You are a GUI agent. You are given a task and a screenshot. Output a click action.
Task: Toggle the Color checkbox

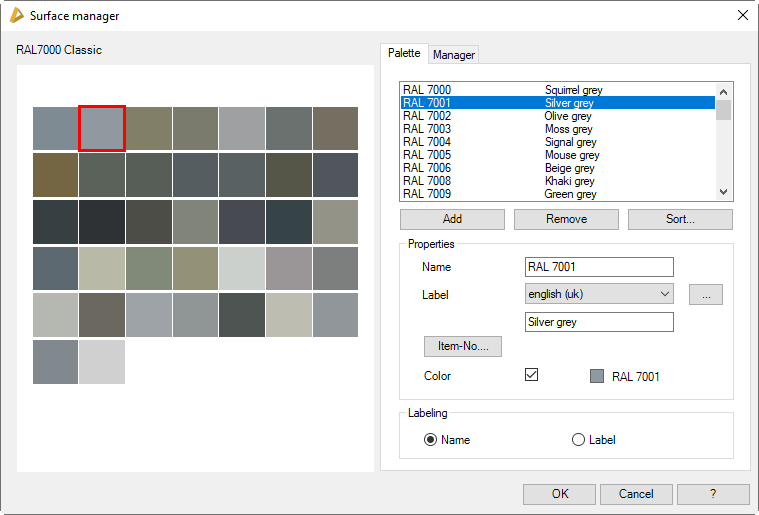pyautogui.click(x=532, y=375)
